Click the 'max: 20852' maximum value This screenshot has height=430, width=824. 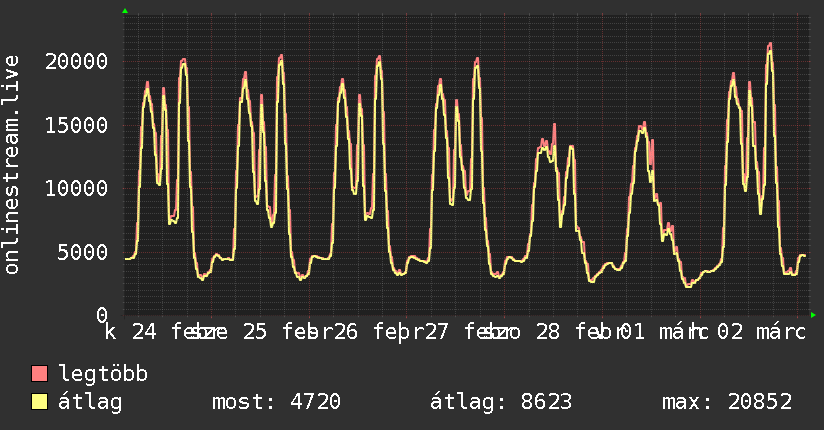tap(727, 402)
